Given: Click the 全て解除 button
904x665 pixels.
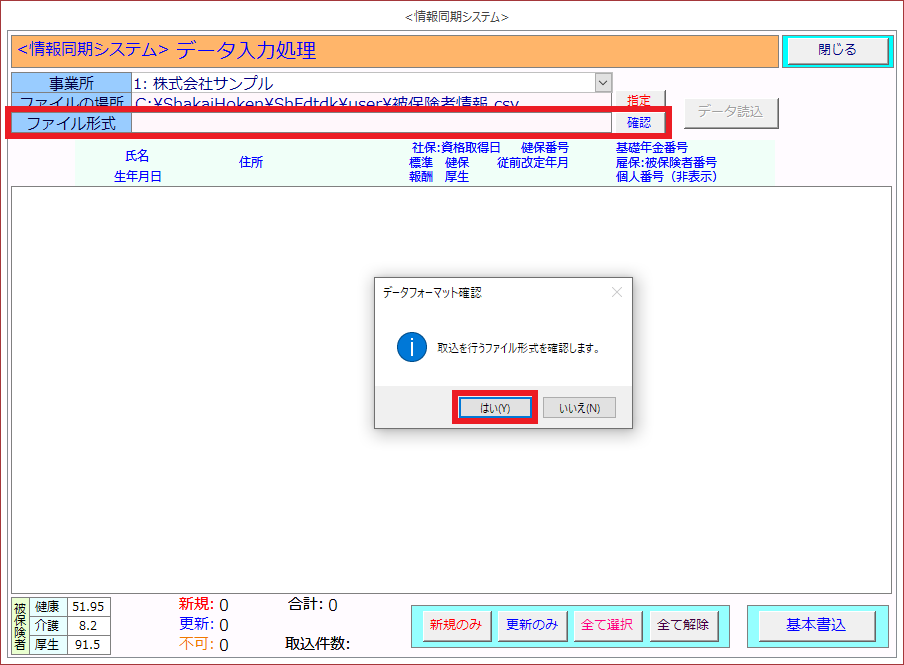Looking at the screenshot, I should 683,626.
